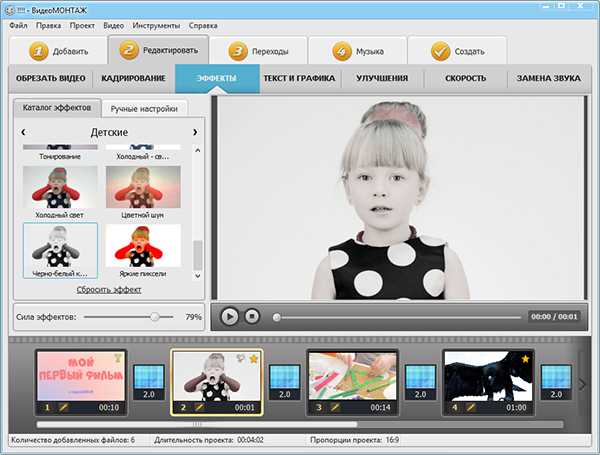
Task: Adjust the Сила эффектов slider handle
Action: 155,317
